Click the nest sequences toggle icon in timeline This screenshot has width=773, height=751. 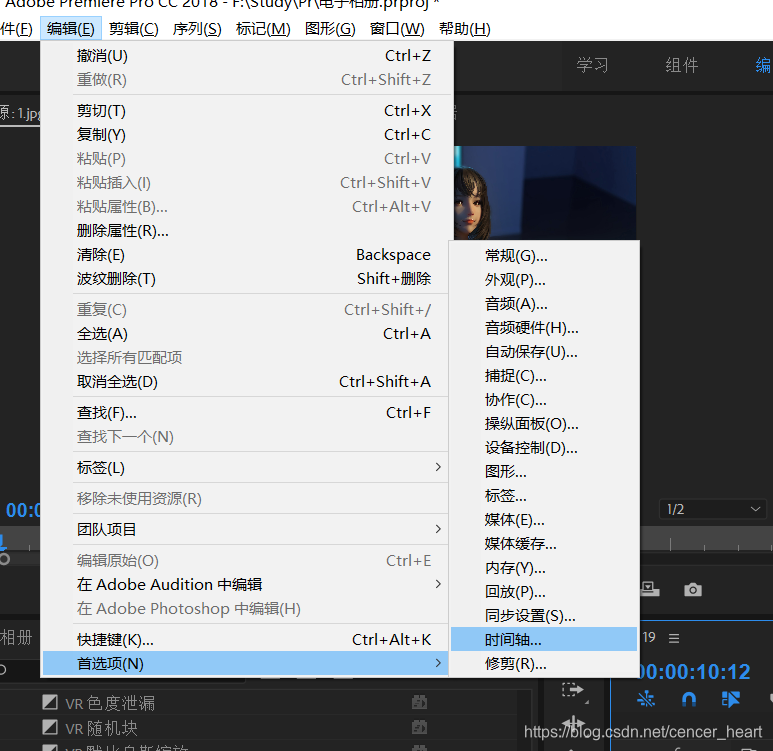coord(646,699)
